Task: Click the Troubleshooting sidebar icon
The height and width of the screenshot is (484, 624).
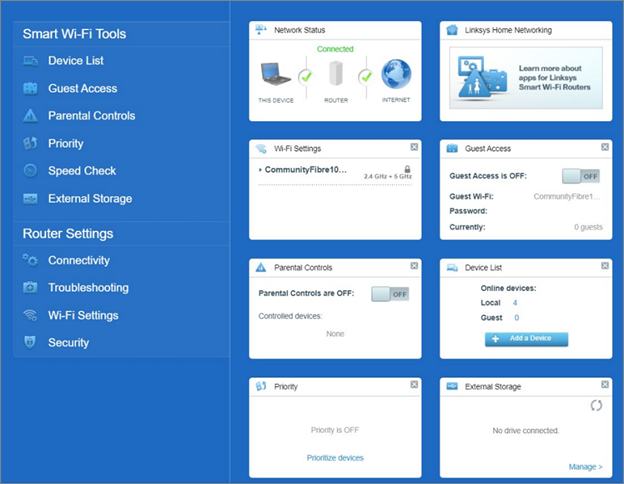Action: (x=30, y=287)
